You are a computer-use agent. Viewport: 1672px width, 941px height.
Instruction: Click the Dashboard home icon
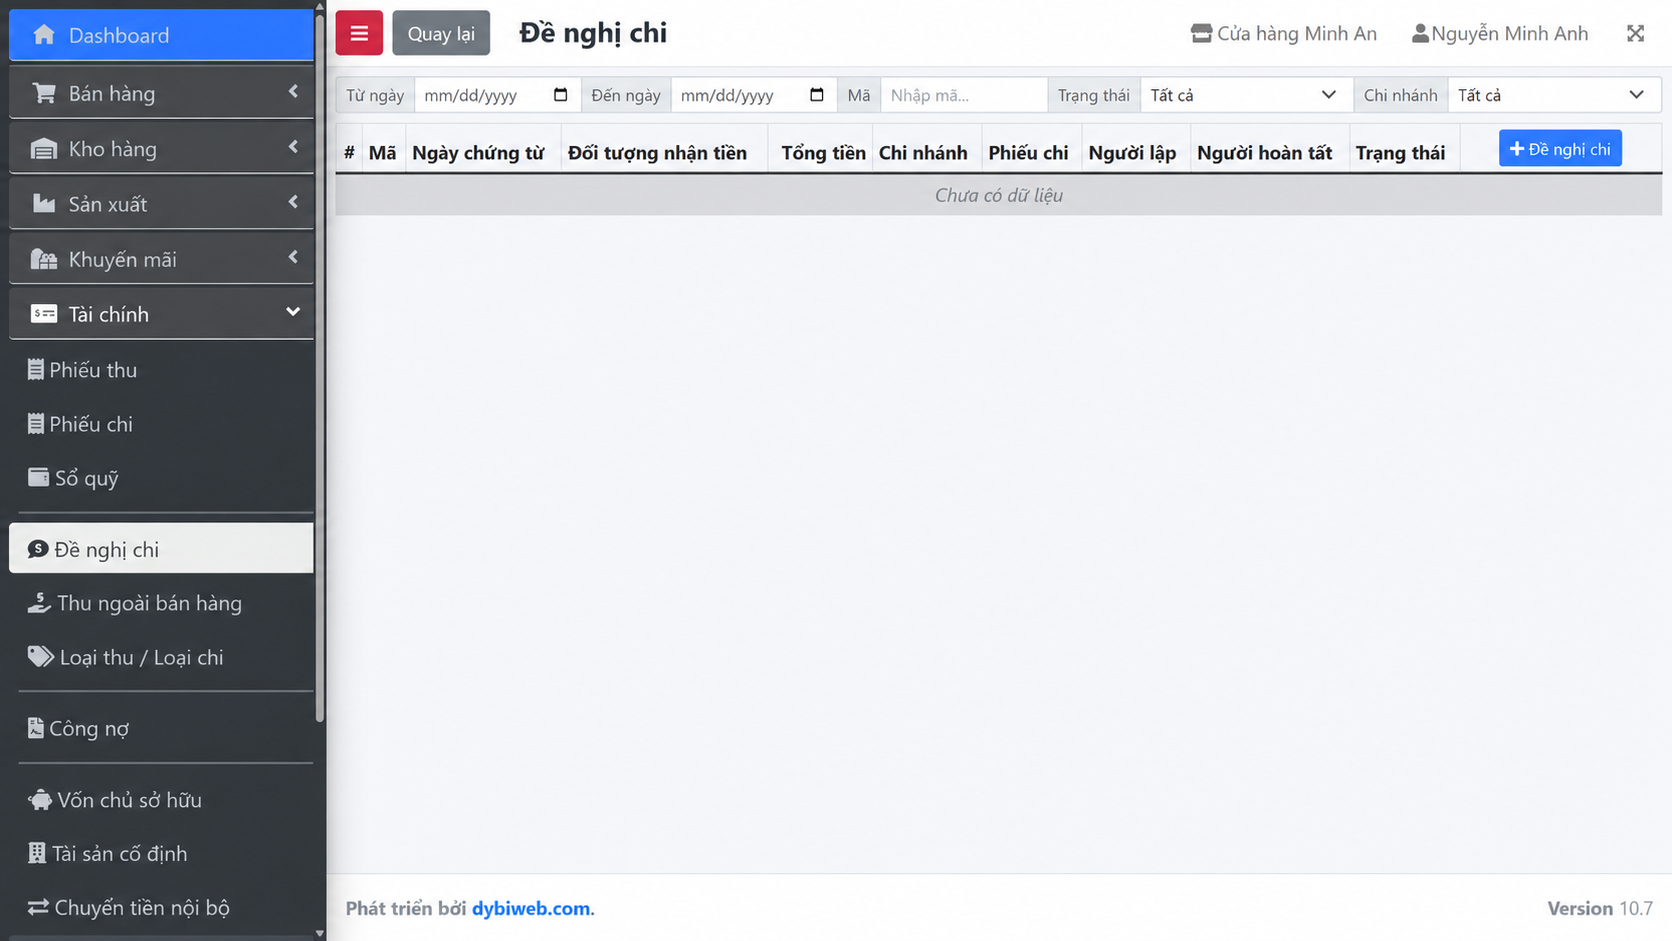44,35
